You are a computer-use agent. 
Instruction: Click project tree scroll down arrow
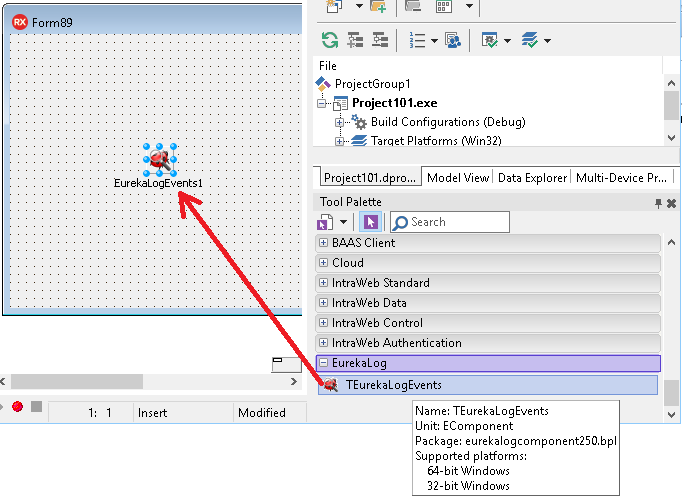coord(671,138)
